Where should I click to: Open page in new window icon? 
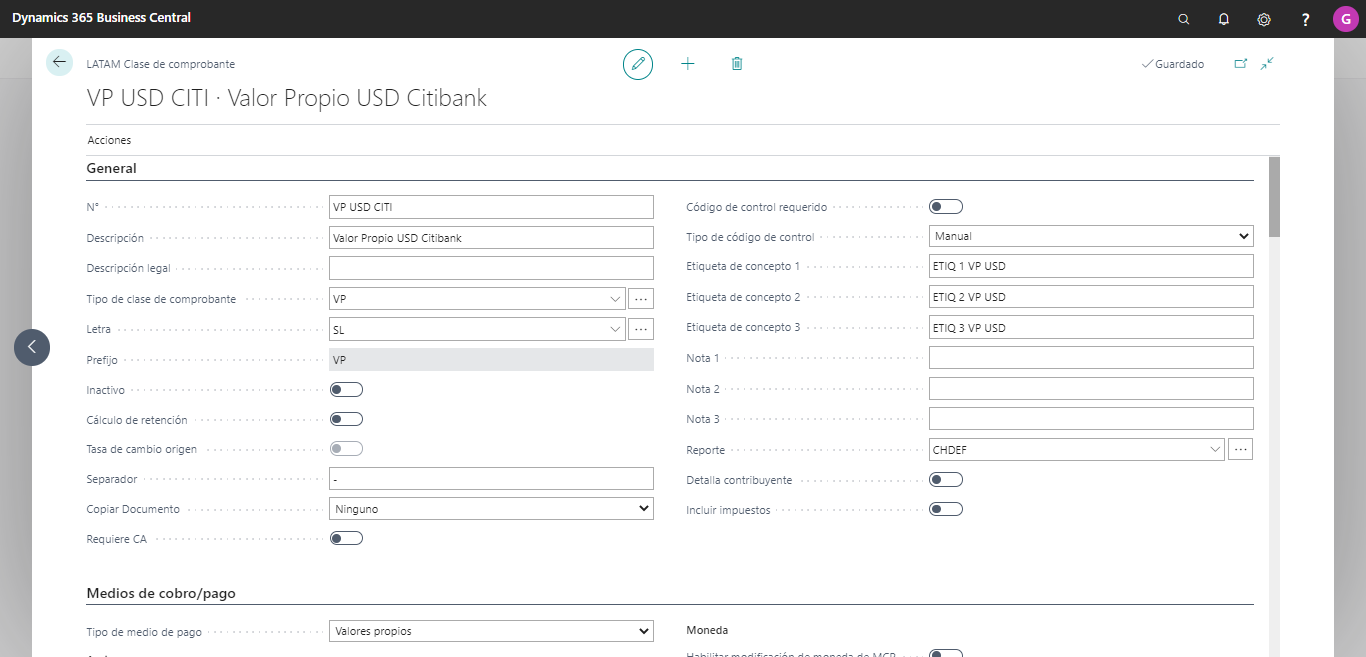click(x=1241, y=63)
